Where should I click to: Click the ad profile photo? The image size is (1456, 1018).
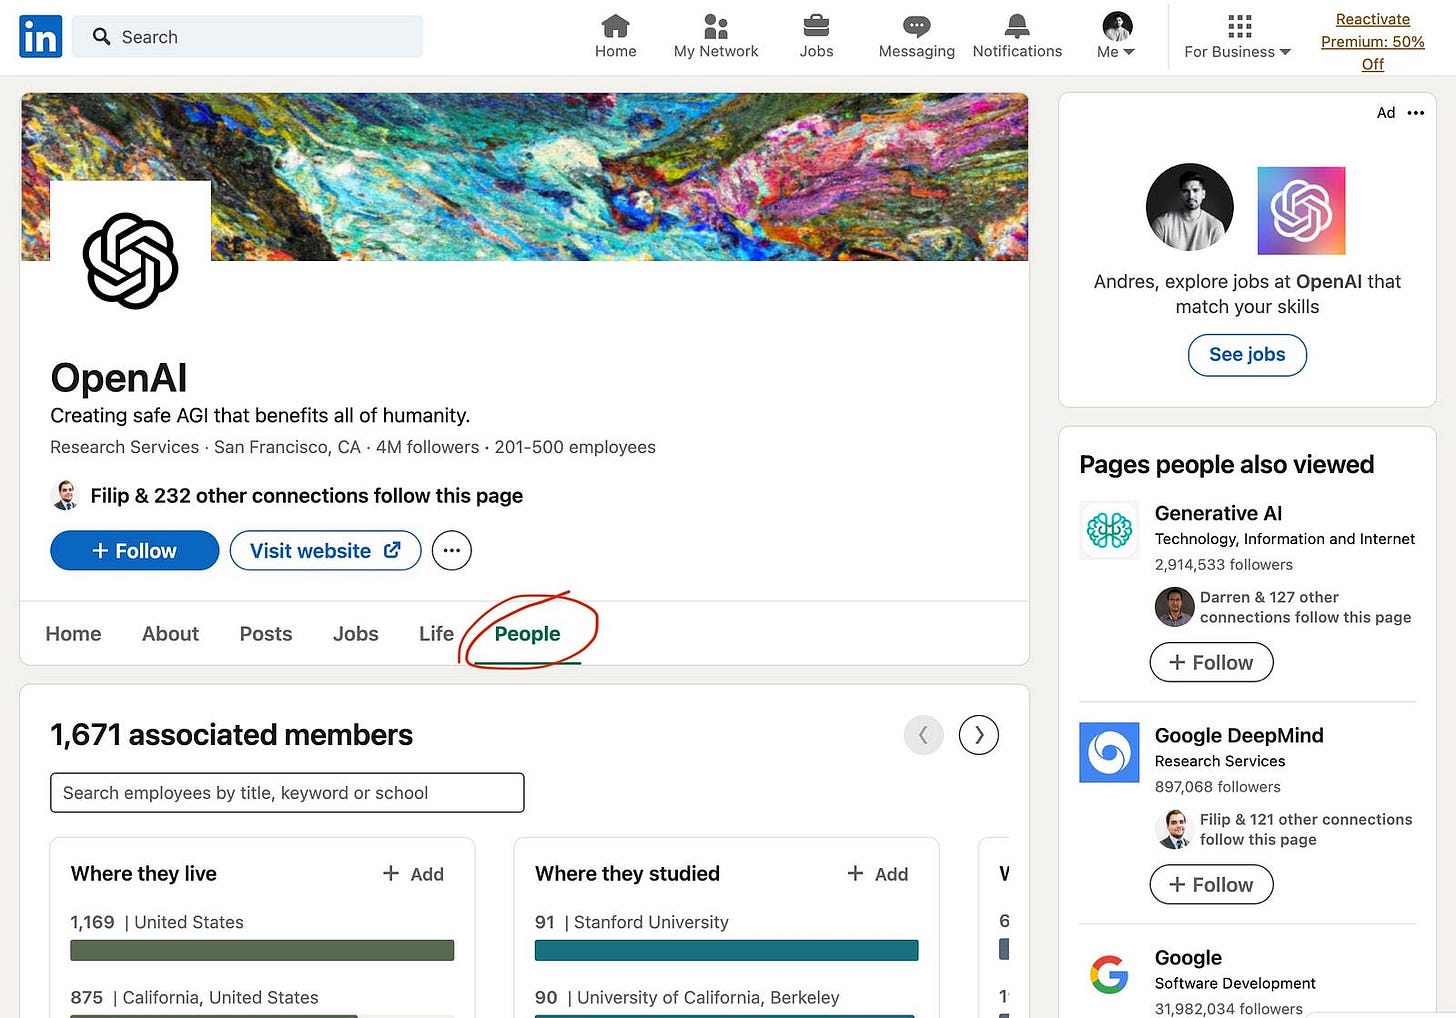coord(1189,207)
